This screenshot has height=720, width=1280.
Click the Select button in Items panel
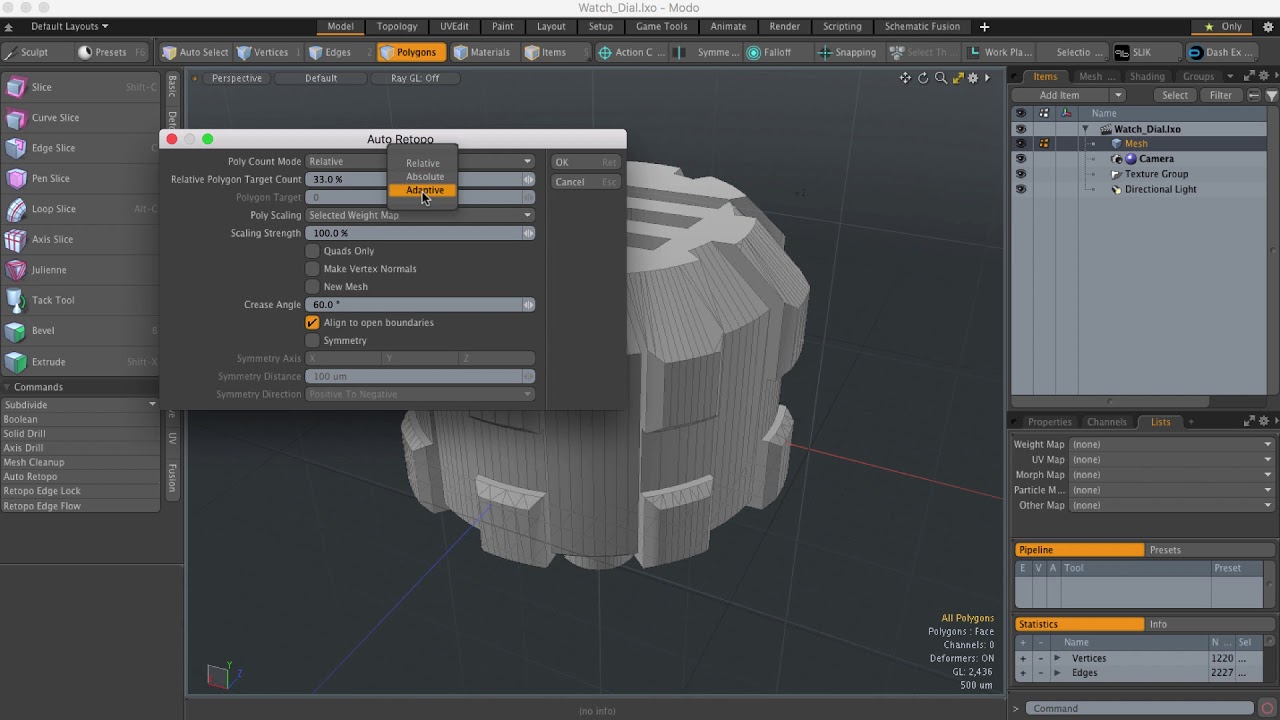click(x=1175, y=95)
